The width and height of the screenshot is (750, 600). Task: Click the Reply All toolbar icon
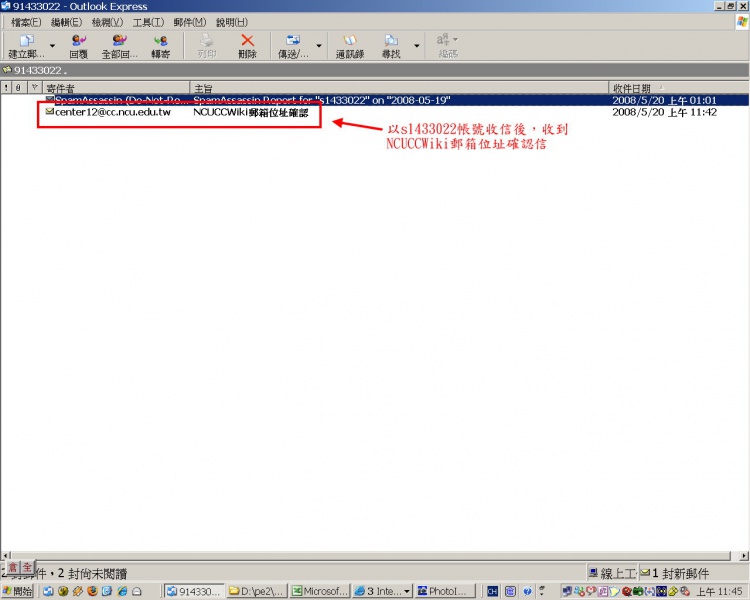tap(119, 45)
